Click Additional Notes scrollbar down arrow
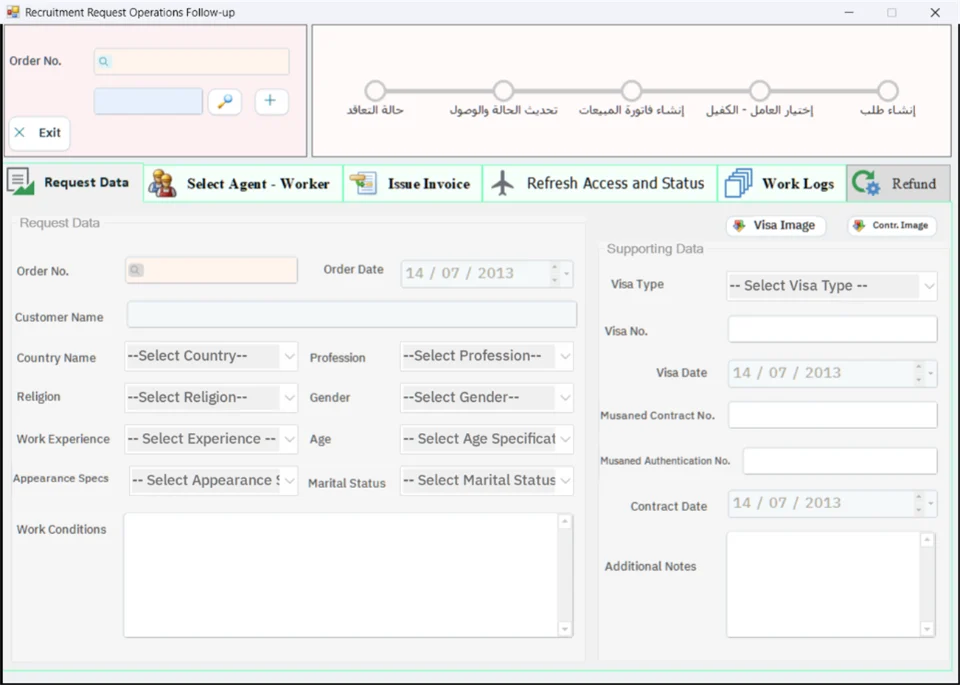Viewport: 960px width, 685px height. [927, 629]
